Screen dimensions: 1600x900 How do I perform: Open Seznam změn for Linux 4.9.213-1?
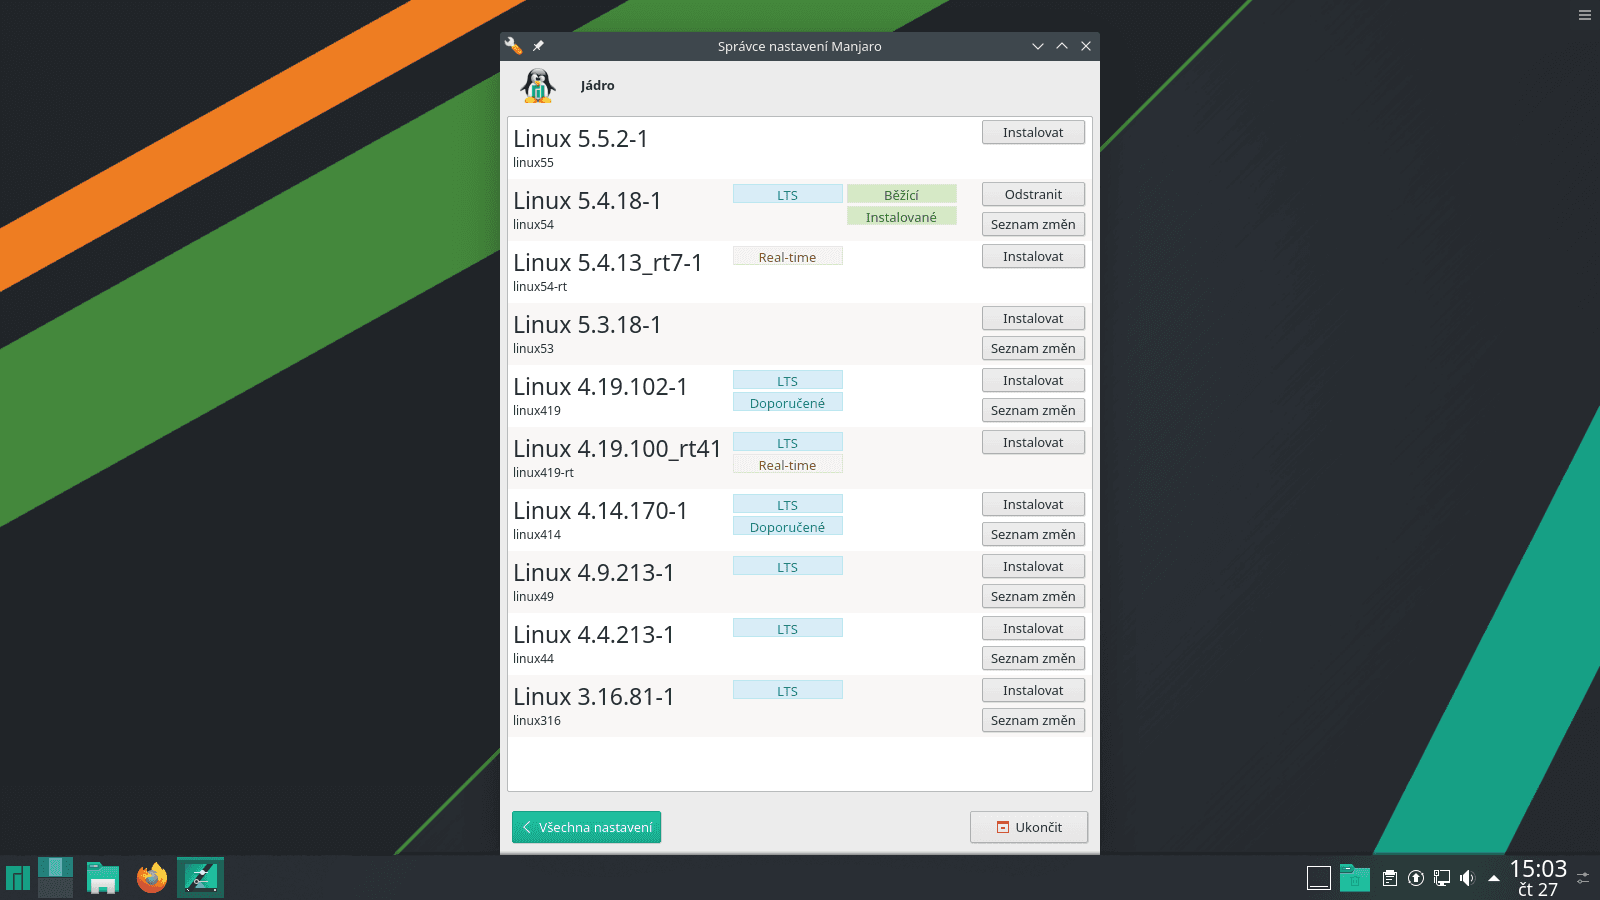pos(1033,597)
